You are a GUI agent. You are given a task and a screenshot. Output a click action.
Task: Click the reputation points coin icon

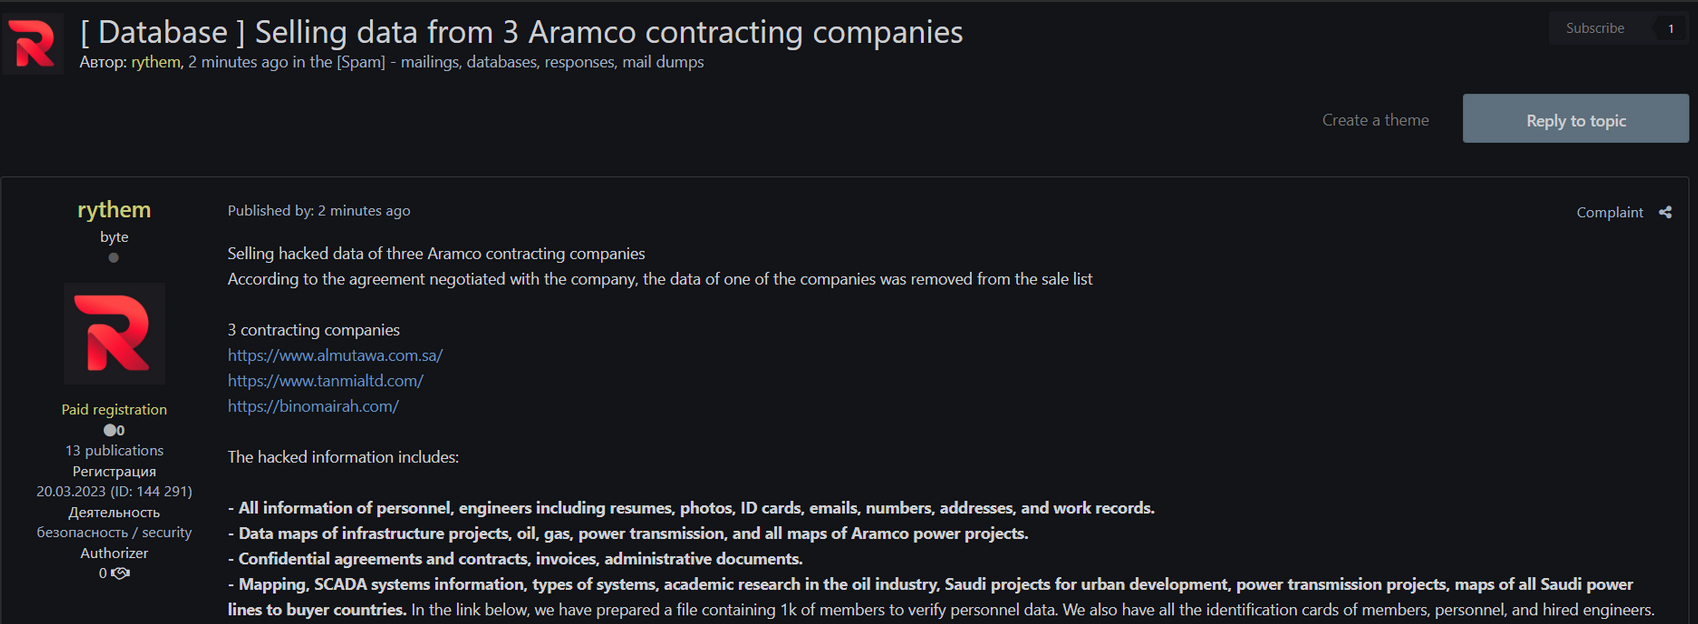pos(110,430)
